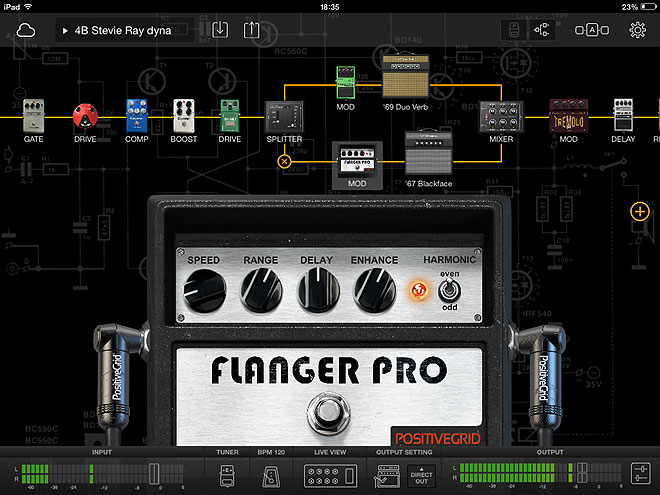The height and width of the screenshot is (495, 660).
Task: Open the output mixer faders icon
Action: pyautogui.click(x=641, y=473)
